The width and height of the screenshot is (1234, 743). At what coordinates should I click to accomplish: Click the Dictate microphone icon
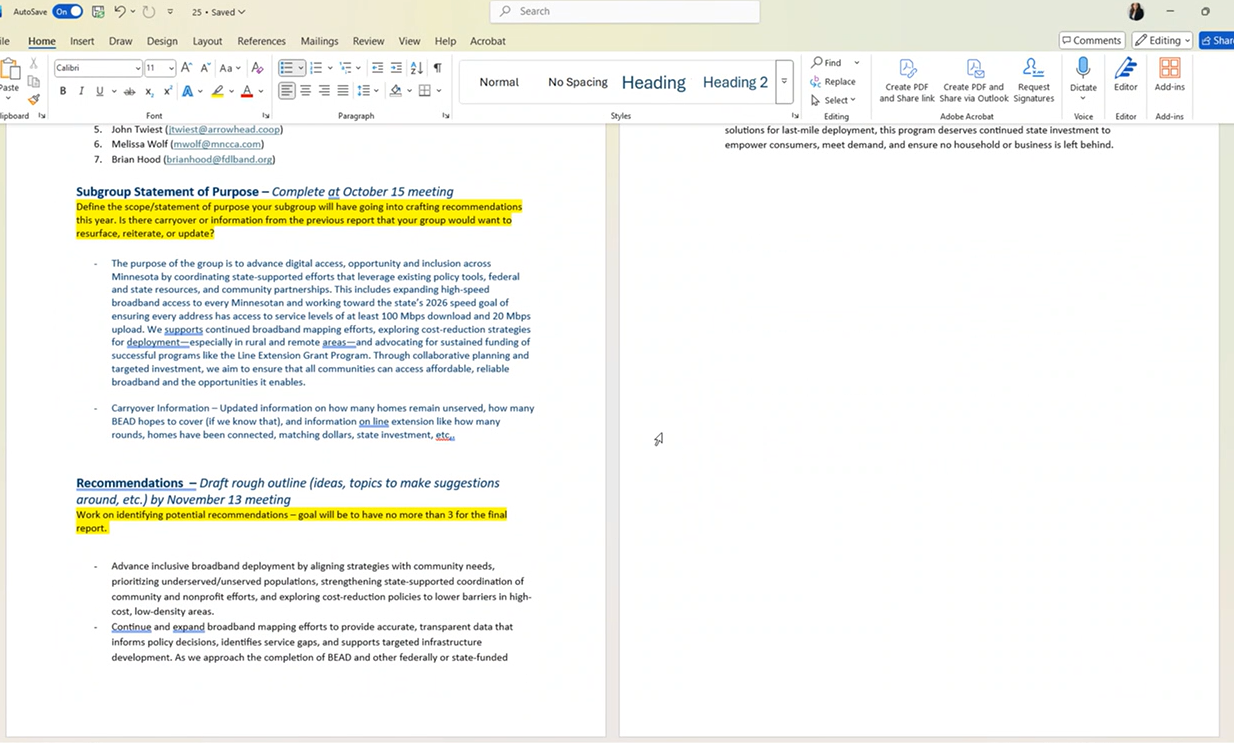tap(1083, 68)
